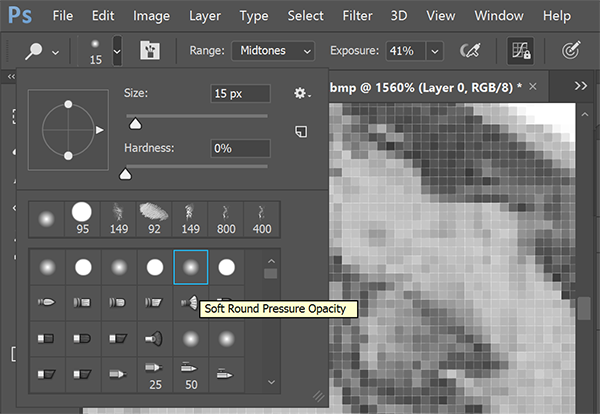Click the brush preview showing size 15
Screen dimensions: 600x414
[x=95, y=51]
